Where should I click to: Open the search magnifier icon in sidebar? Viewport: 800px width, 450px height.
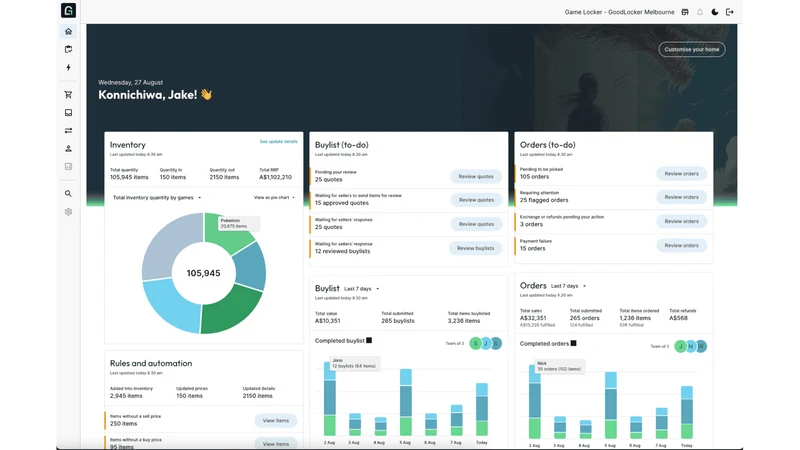click(68, 194)
